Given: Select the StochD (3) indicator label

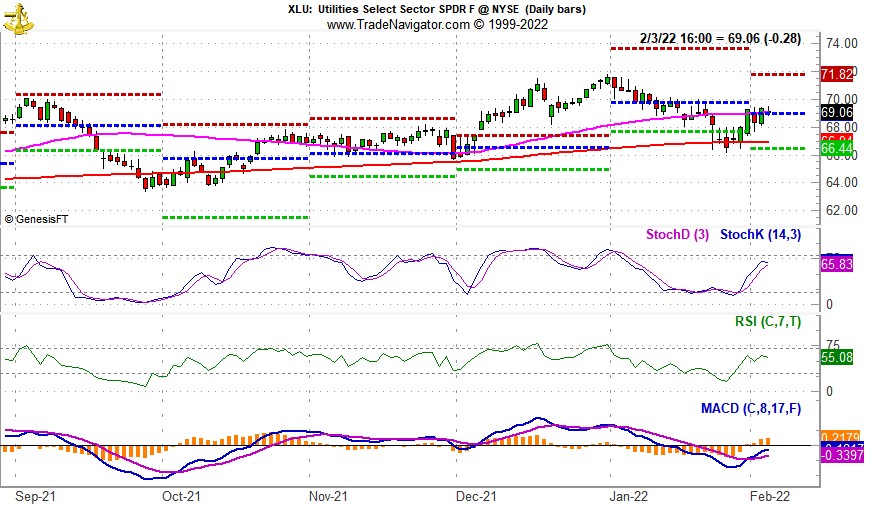Looking at the screenshot, I should coord(677,235).
